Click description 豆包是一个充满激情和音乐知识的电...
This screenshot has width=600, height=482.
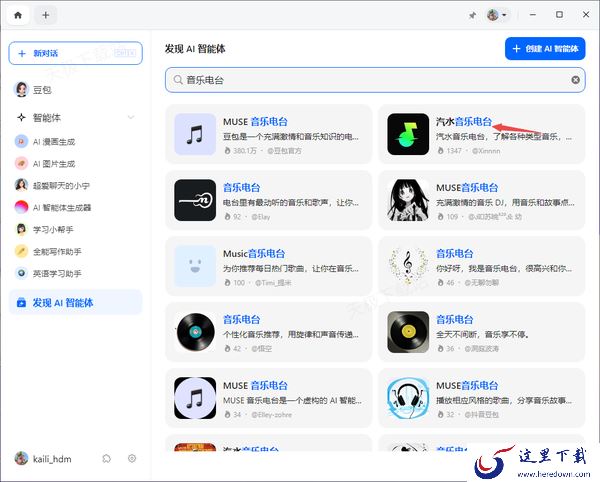[x=291, y=137]
